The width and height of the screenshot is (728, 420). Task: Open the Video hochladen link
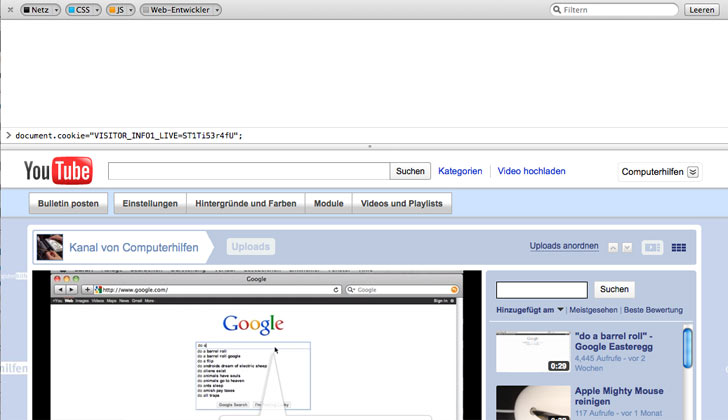[531, 171]
